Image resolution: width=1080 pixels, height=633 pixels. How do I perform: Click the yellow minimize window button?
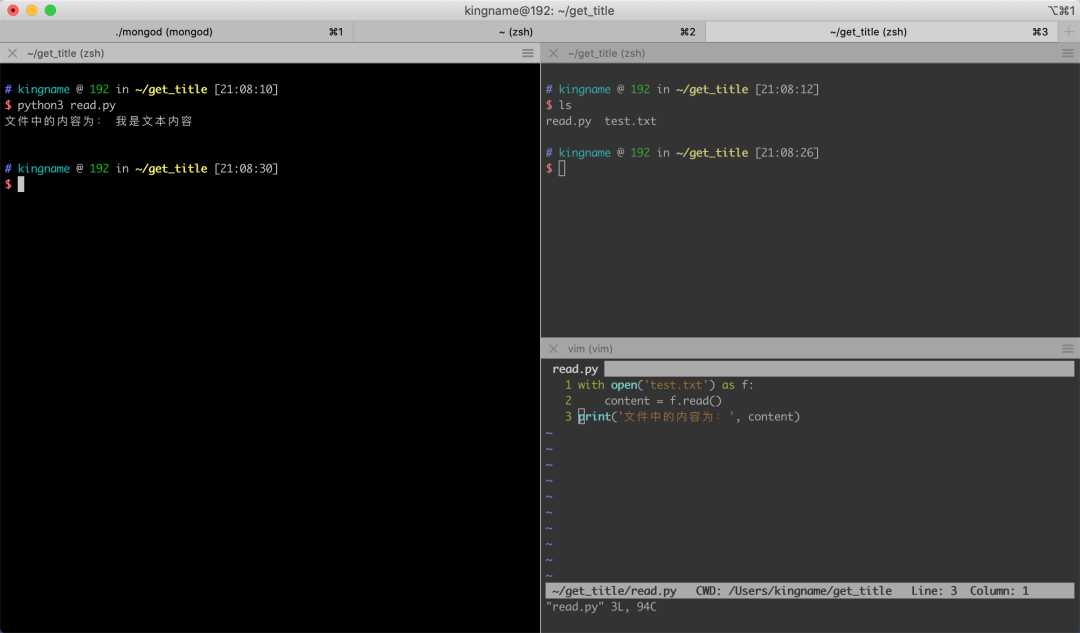click(32, 10)
